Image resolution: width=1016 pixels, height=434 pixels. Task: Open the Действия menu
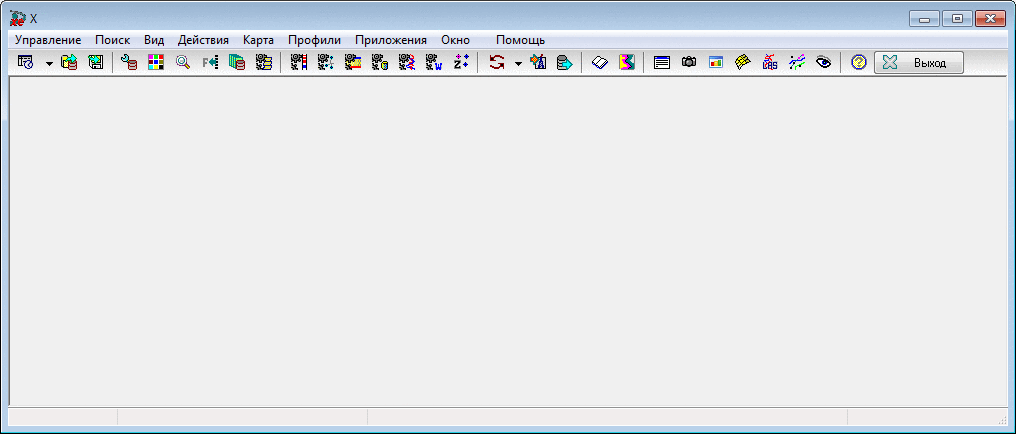203,40
